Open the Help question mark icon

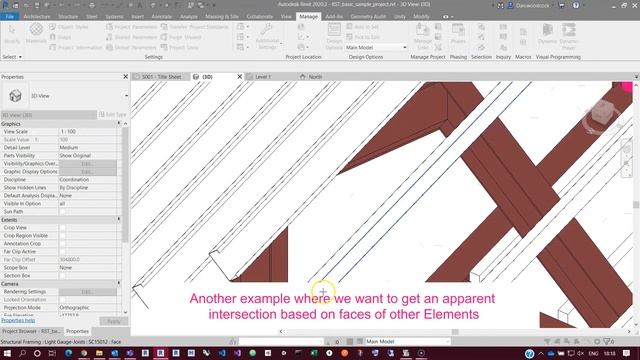tap(576, 6)
